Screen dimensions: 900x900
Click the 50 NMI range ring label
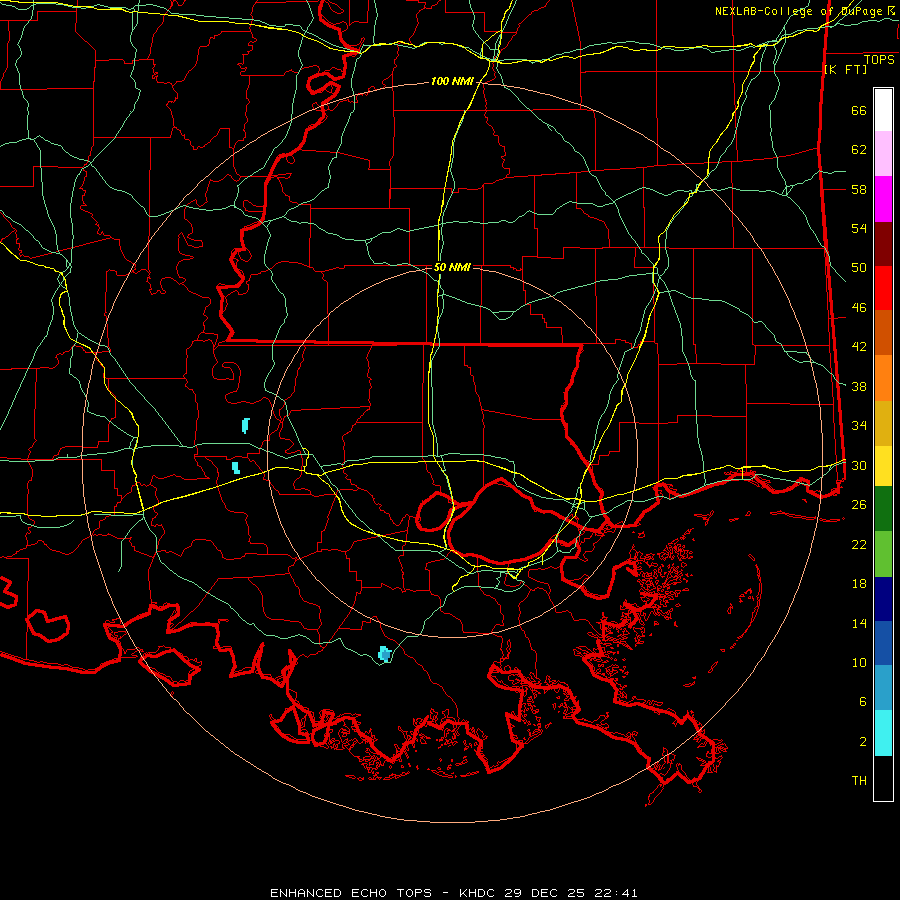(x=452, y=267)
